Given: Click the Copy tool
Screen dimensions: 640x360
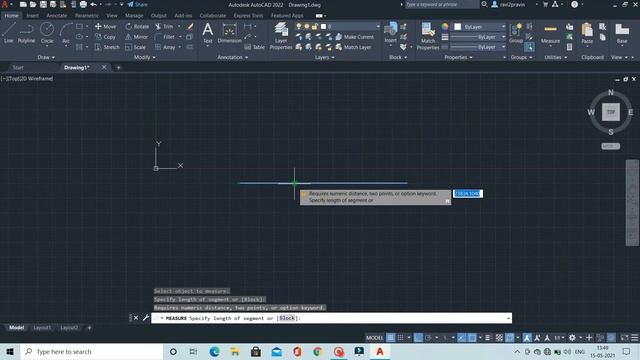Looking at the screenshot, I should (106, 37).
